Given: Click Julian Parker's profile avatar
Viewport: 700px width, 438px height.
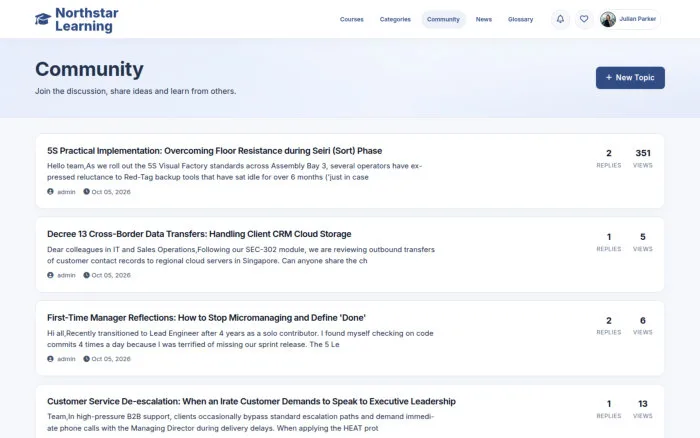Looking at the screenshot, I should coord(608,19).
